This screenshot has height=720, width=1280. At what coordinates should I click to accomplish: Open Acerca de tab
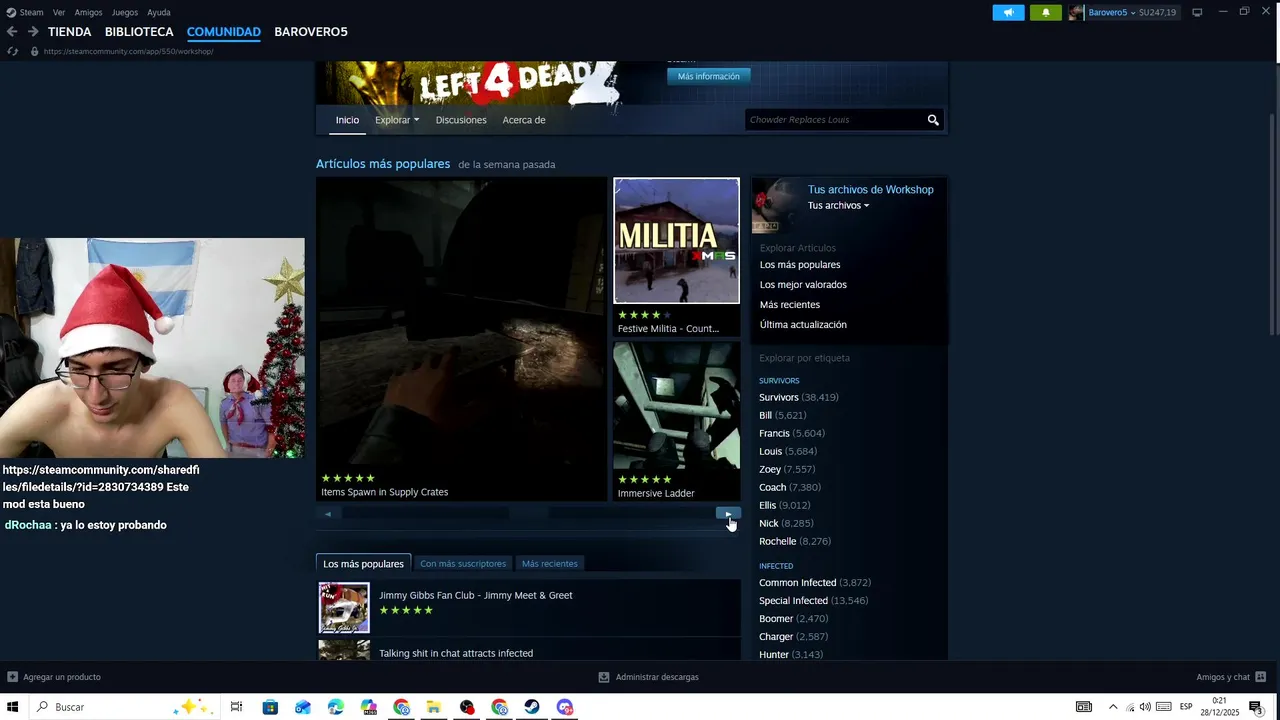524,120
